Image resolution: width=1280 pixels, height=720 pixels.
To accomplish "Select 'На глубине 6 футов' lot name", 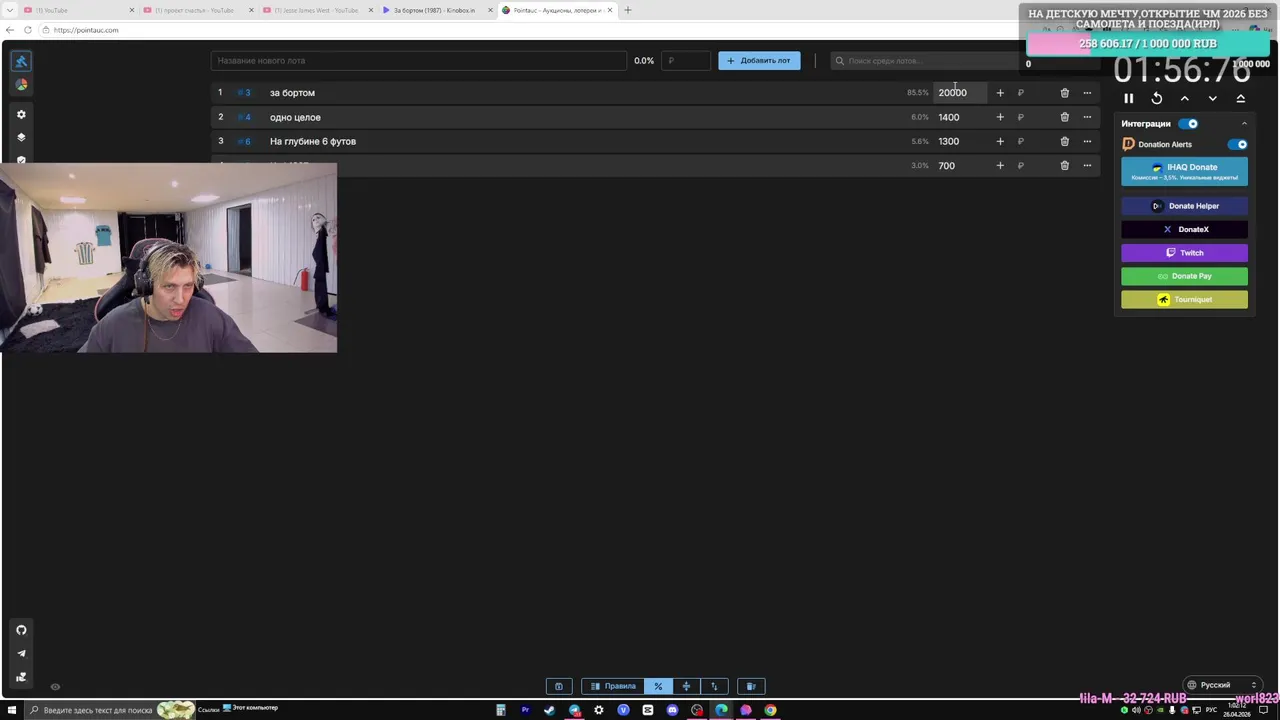I will [313, 141].
